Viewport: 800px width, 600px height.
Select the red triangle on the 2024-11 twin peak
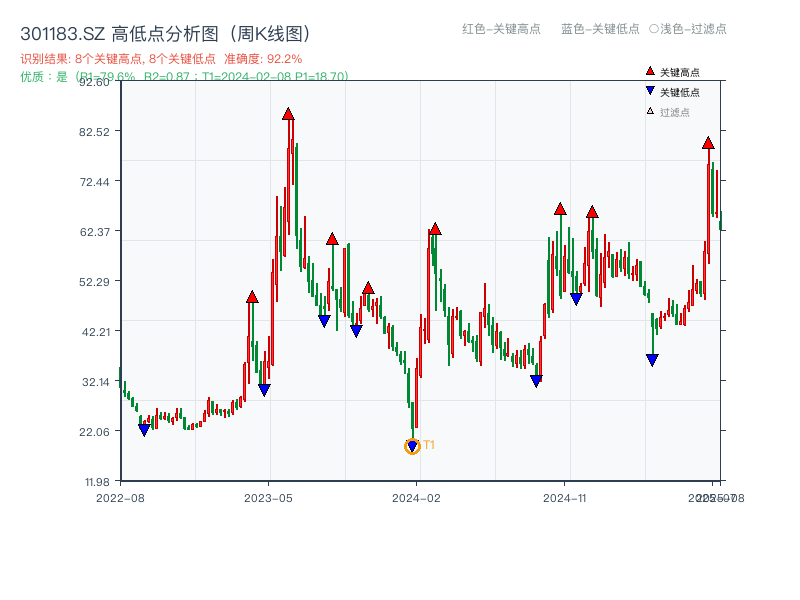point(560,209)
